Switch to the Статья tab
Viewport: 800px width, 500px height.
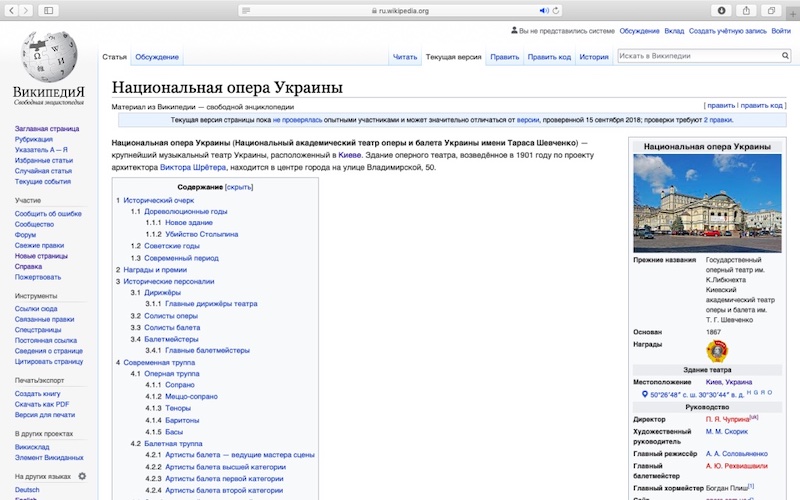coord(114,57)
